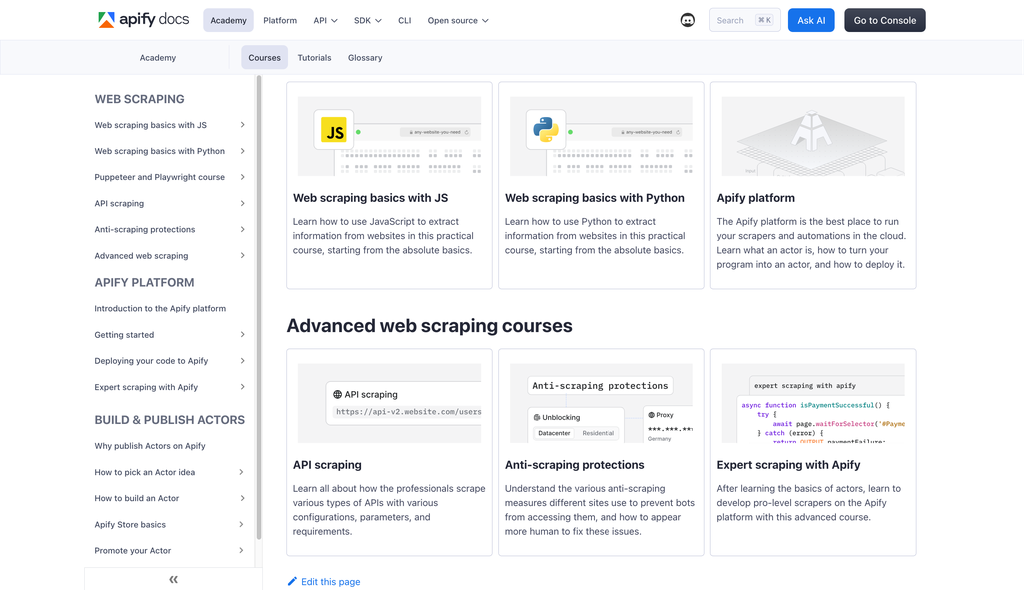Image resolution: width=1024 pixels, height=590 pixels.
Task: Expand Web scraping basics with JS sidebar item
Action: click(x=242, y=125)
